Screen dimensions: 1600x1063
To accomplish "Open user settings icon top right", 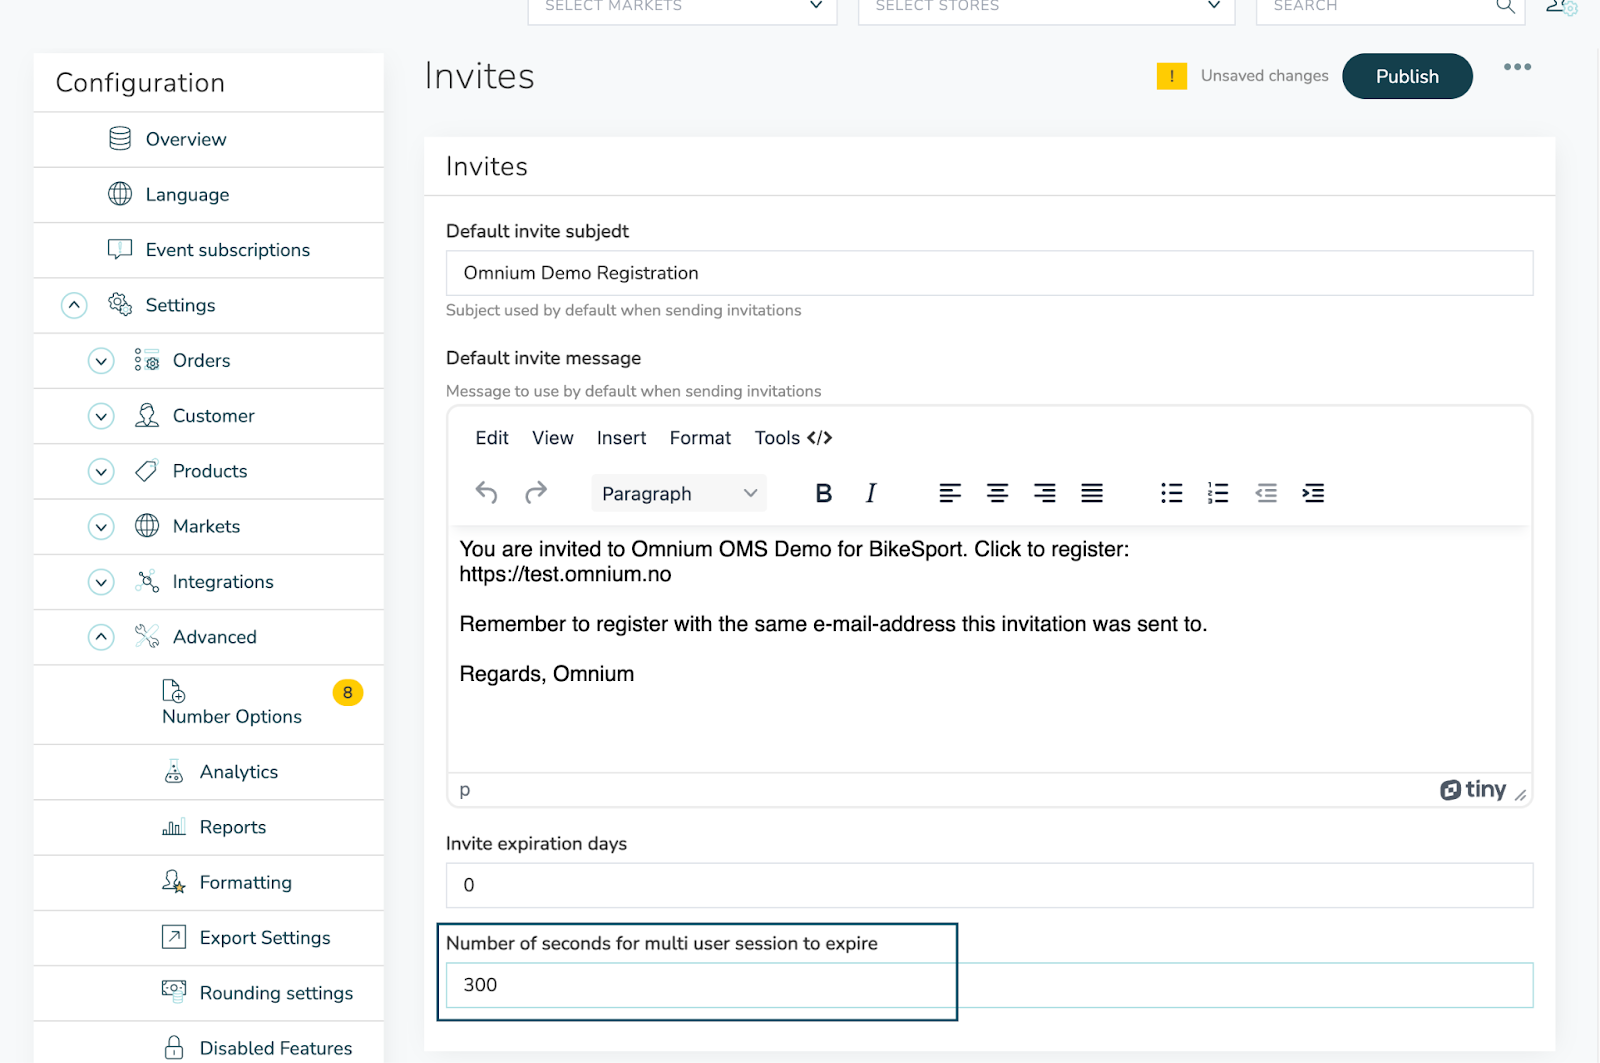I will click(x=1562, y=6).
